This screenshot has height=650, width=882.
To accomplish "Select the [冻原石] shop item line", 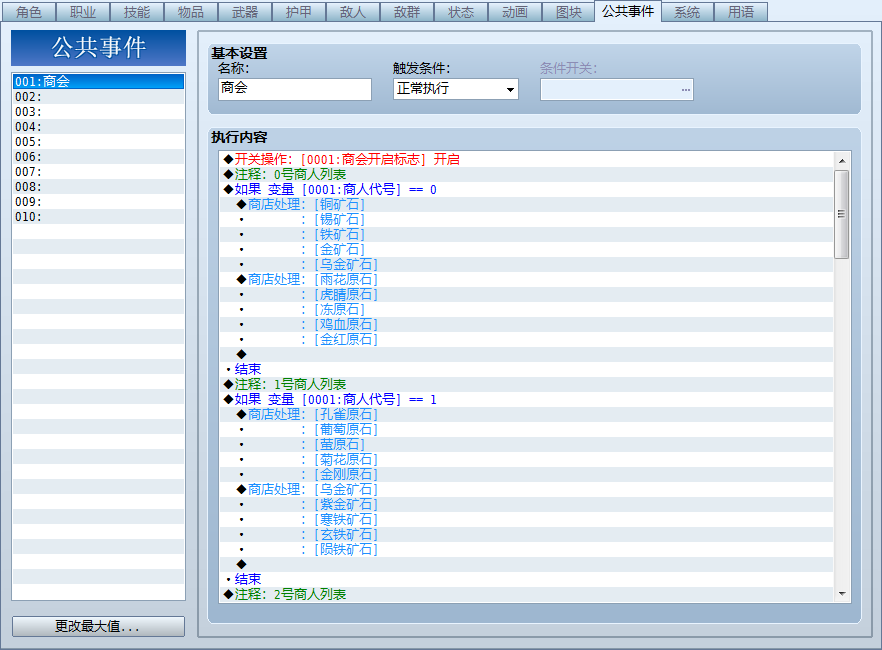I will pyautogui.click(x=526, y=309).
